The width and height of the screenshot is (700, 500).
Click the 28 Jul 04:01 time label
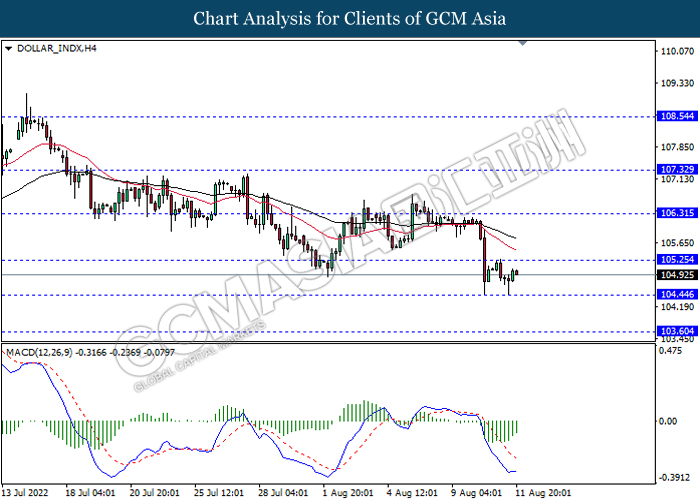pos(283,493)
